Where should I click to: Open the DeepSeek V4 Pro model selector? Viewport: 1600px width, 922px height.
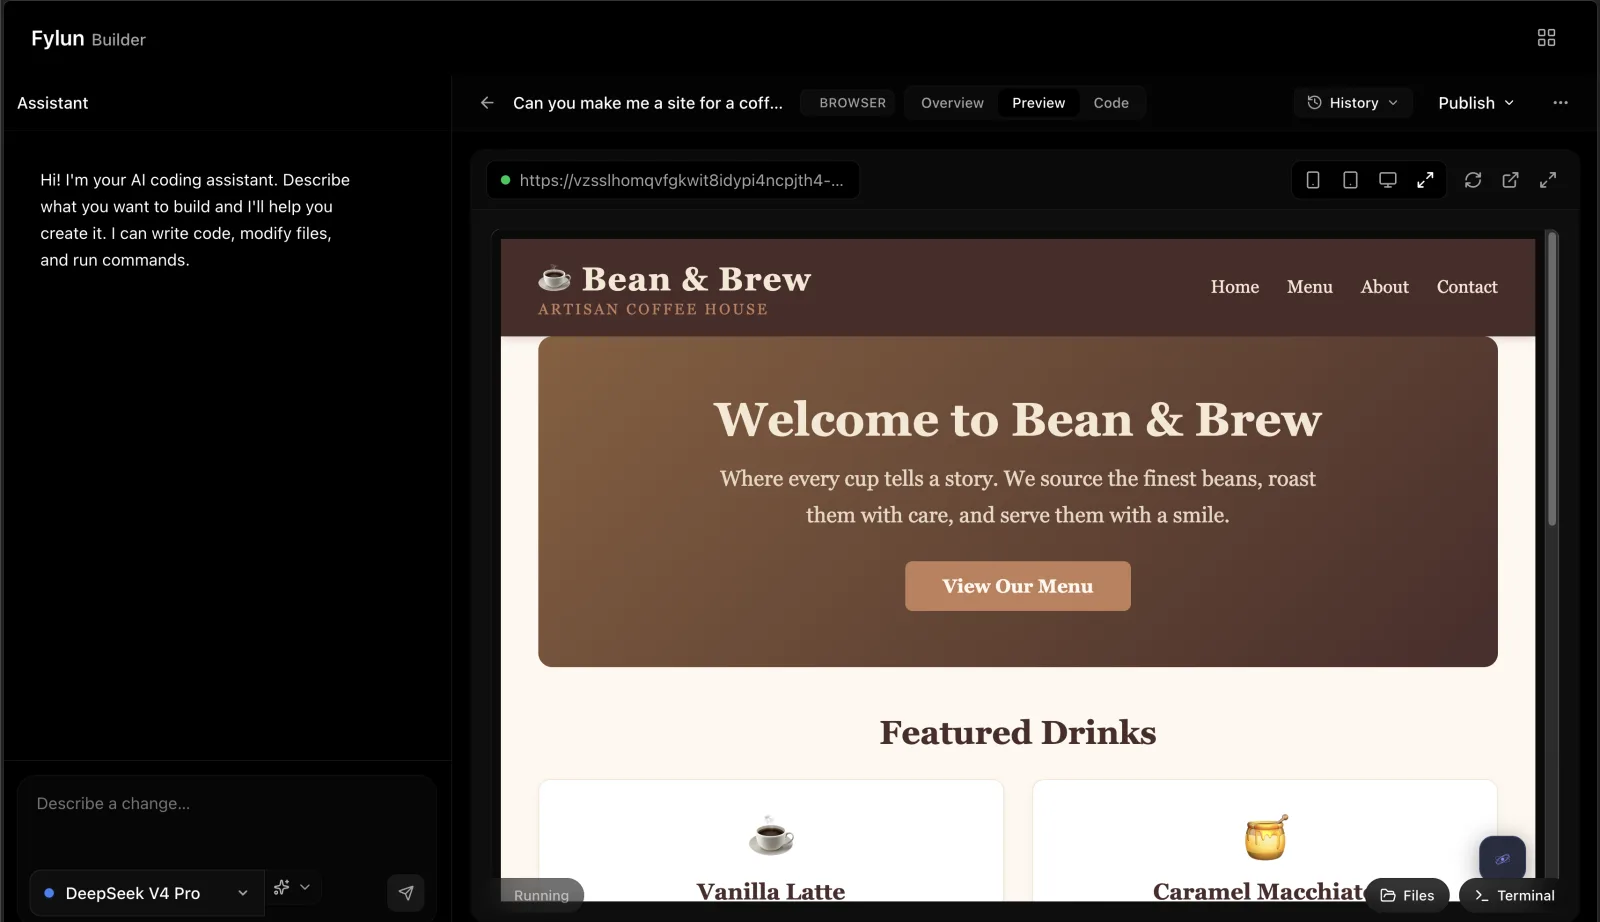[x=147, y=893]
